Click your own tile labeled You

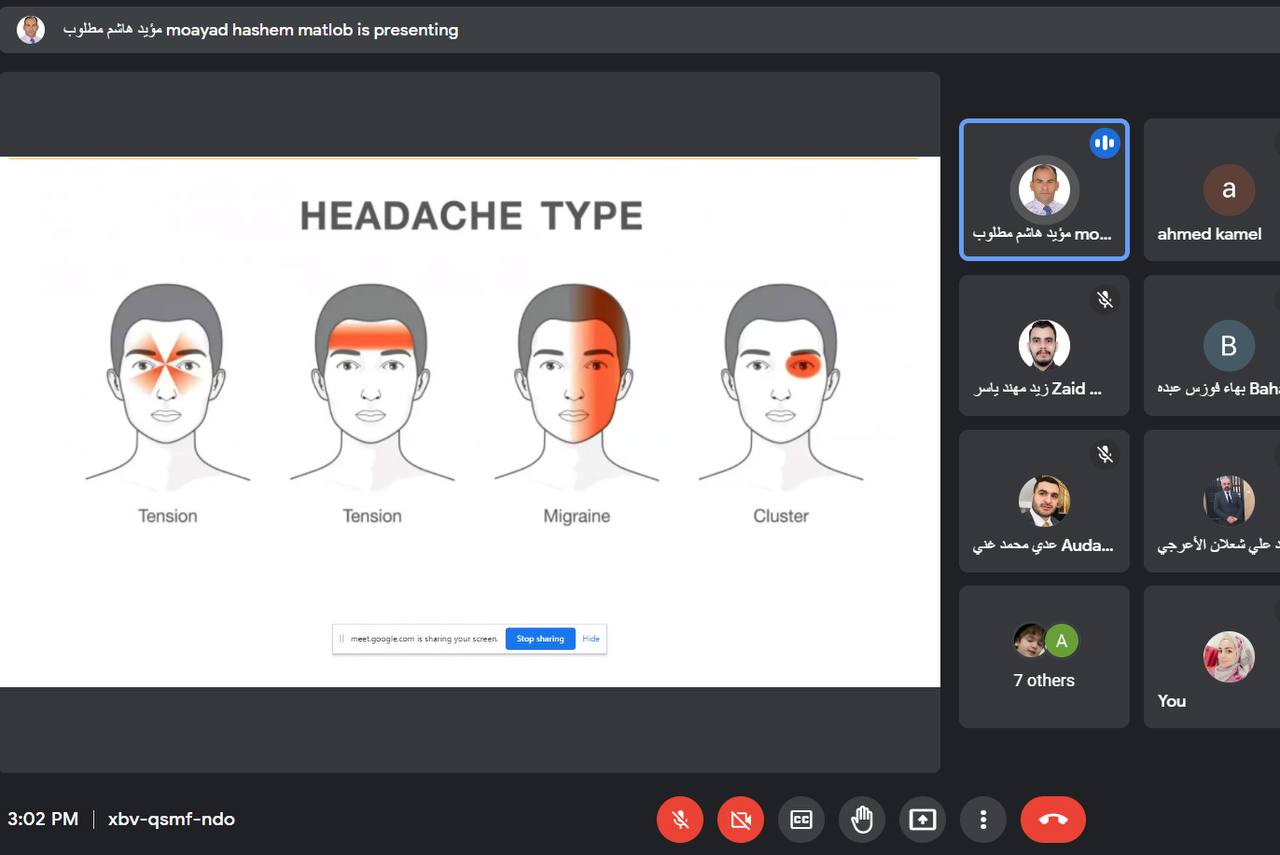coord(1212,657)
